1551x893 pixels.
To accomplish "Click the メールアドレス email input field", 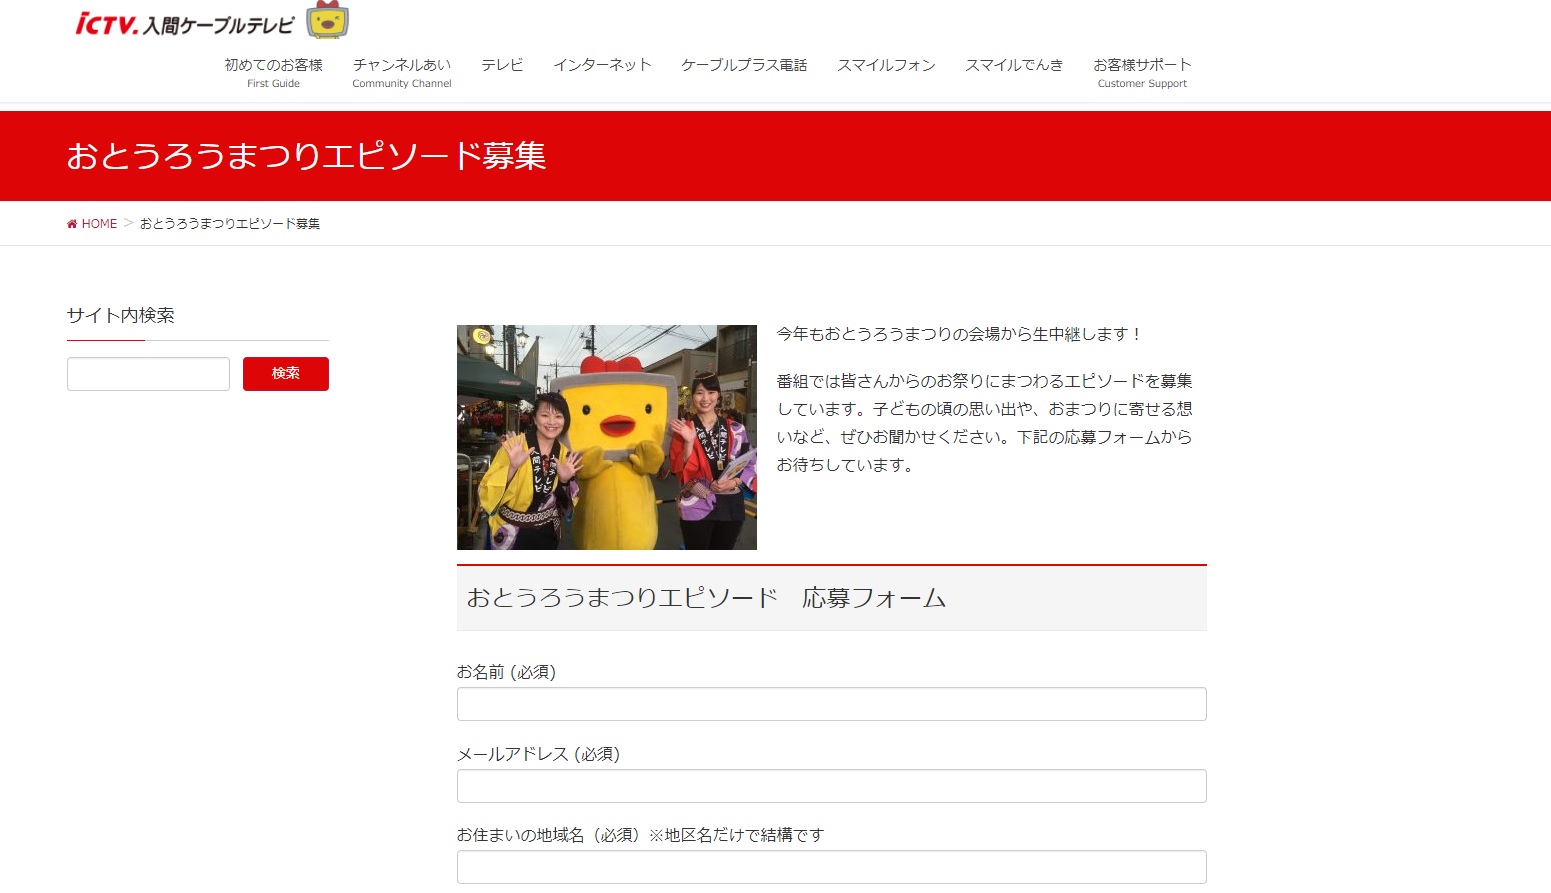I will click(x=831, y=786).
